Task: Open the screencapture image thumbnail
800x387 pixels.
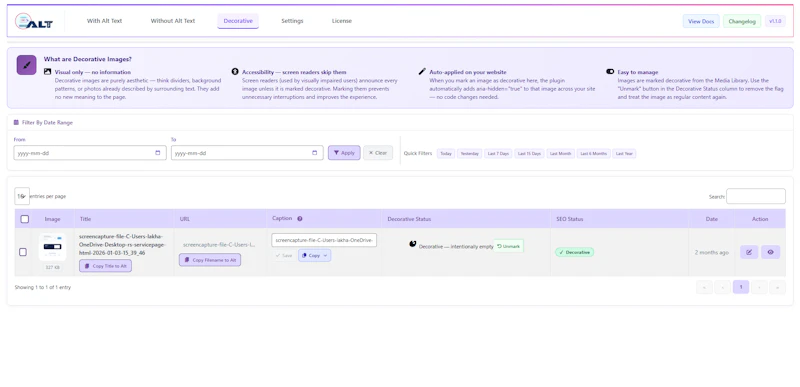Action: coord(53,247)
